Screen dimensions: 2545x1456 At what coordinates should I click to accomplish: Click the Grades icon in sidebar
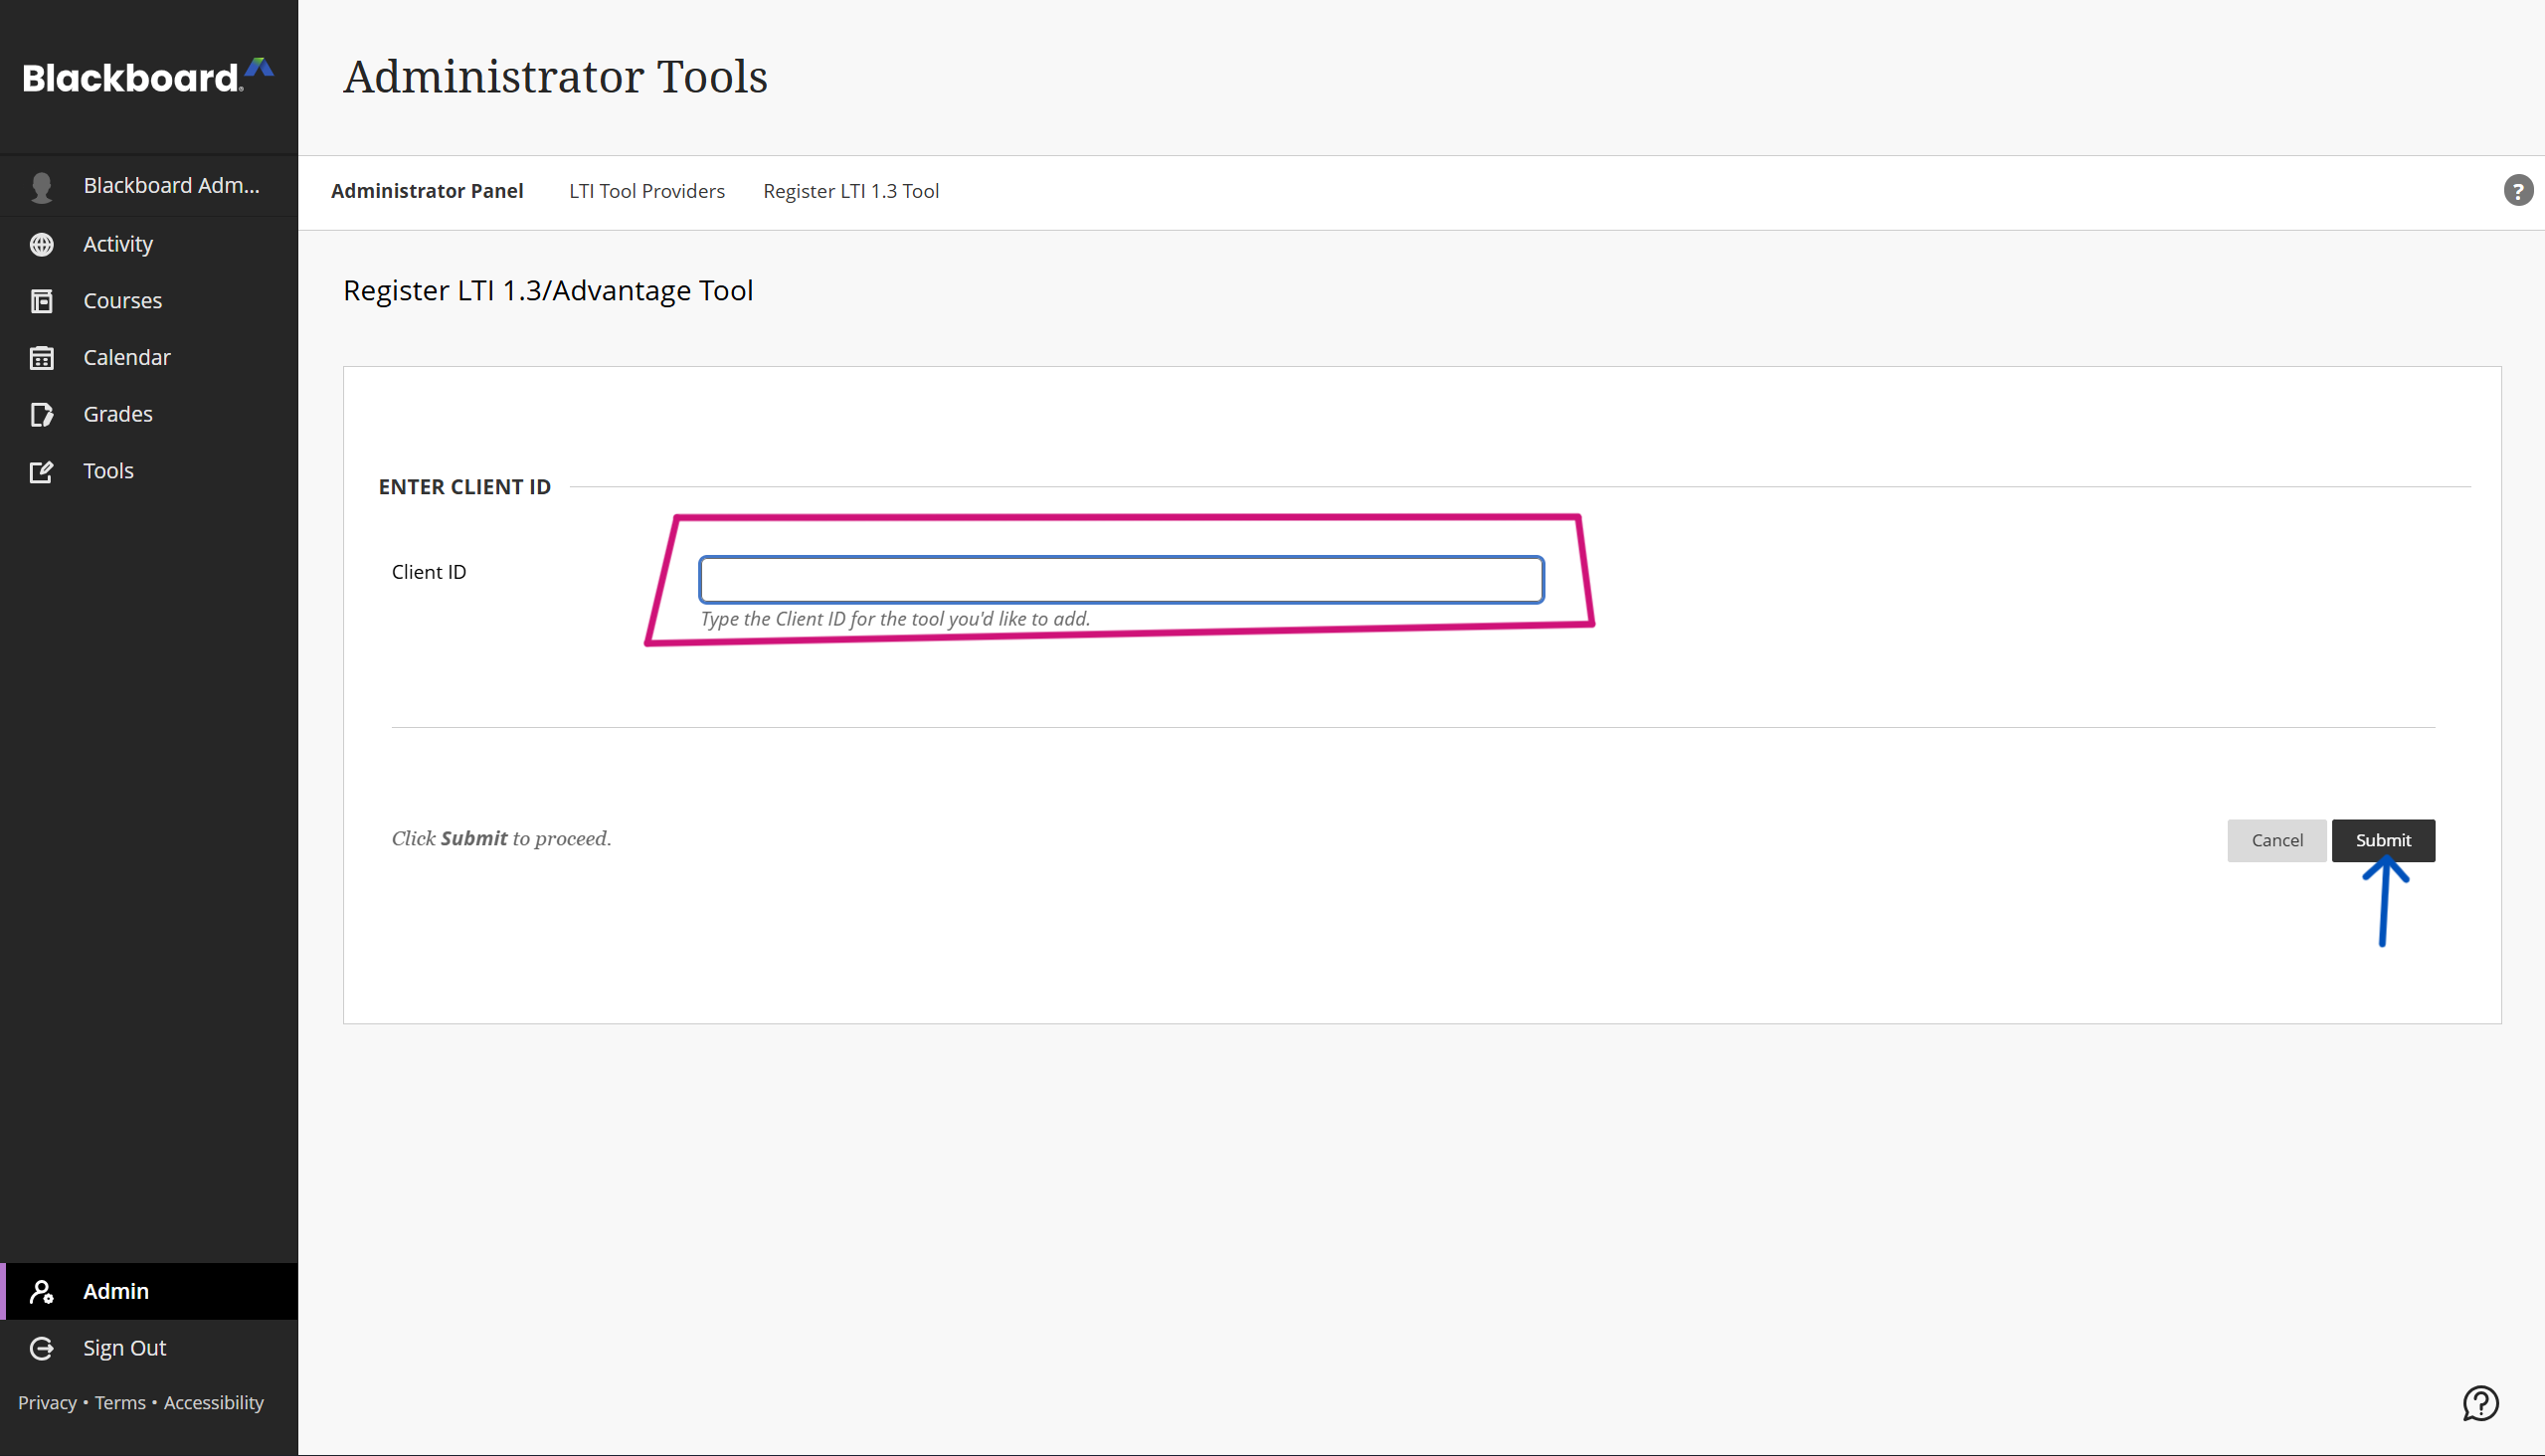pos(42,414)
